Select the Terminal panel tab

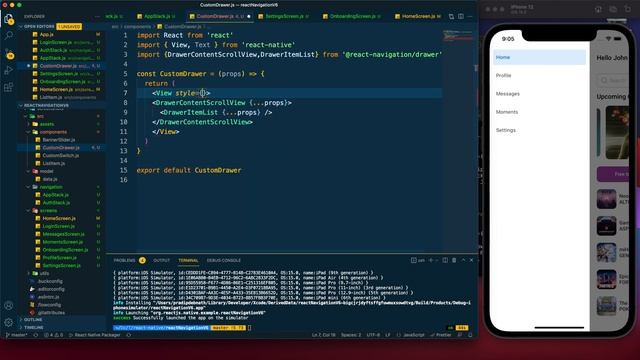click(188, 260)
